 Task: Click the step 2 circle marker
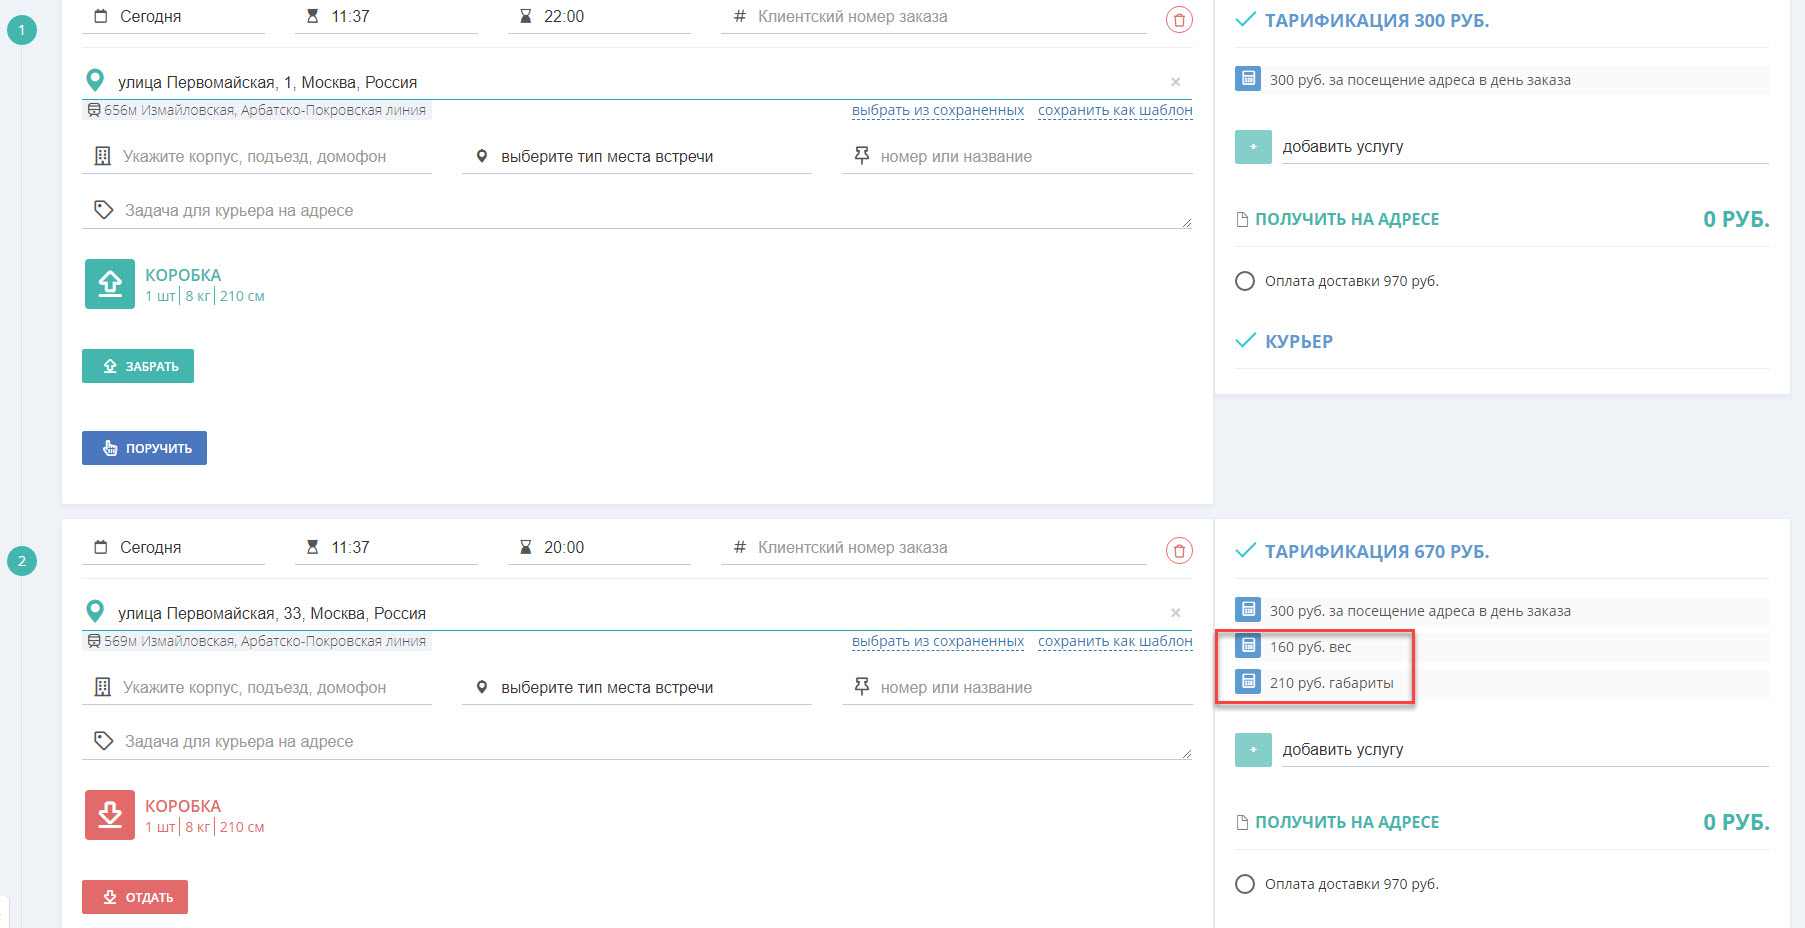click(22, 561)
